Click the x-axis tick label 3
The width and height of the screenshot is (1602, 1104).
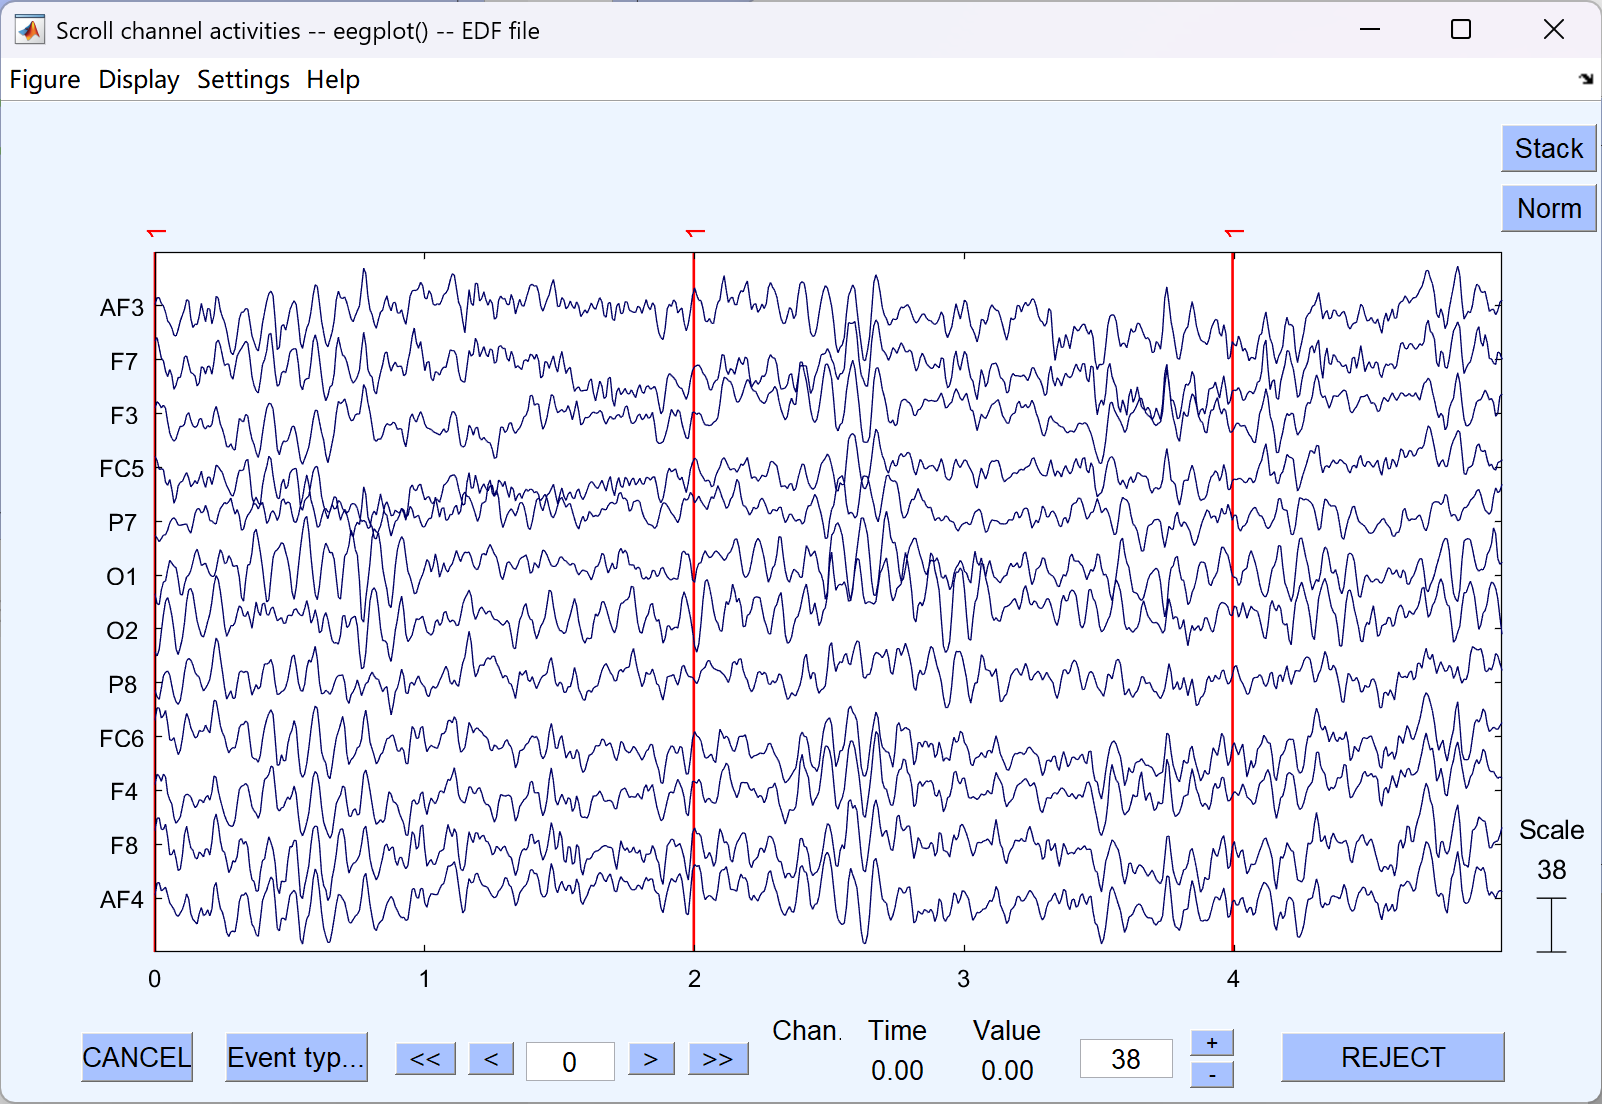point(964,979)
